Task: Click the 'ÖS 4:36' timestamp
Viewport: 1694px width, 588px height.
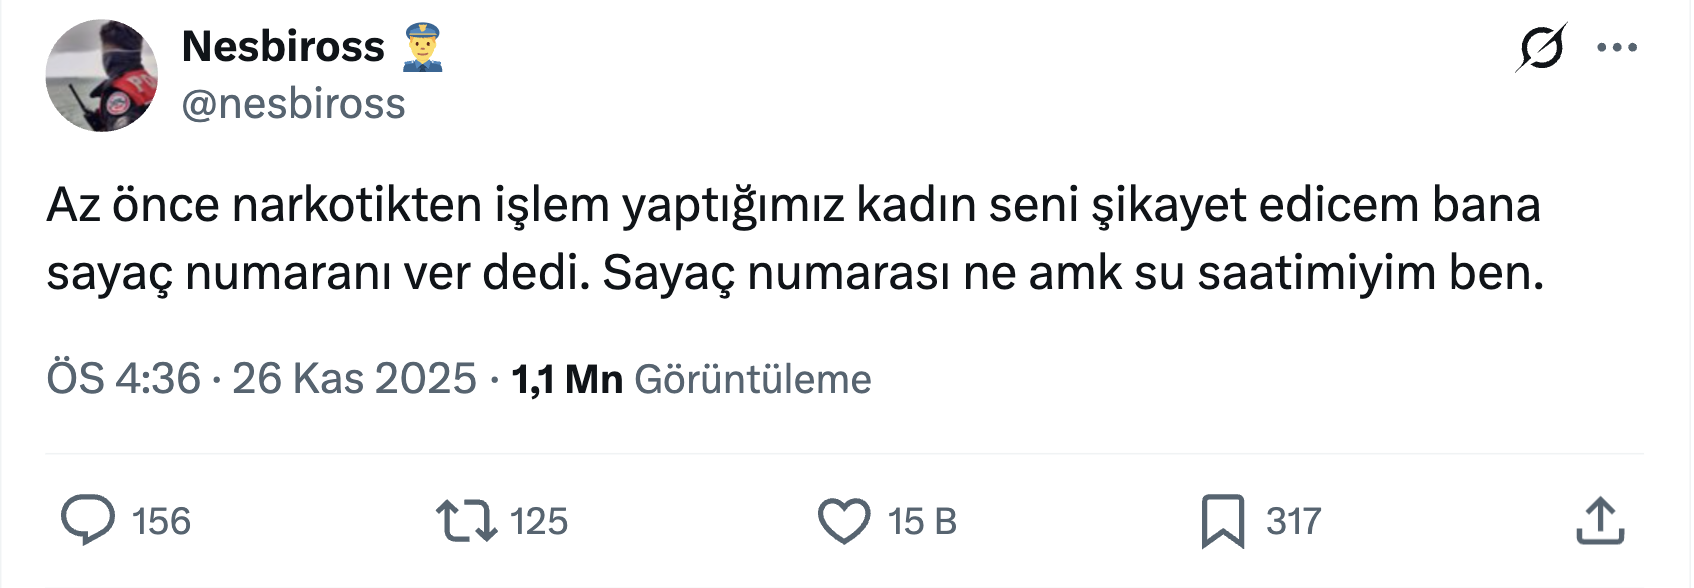Action: click(x=123, y=379)
